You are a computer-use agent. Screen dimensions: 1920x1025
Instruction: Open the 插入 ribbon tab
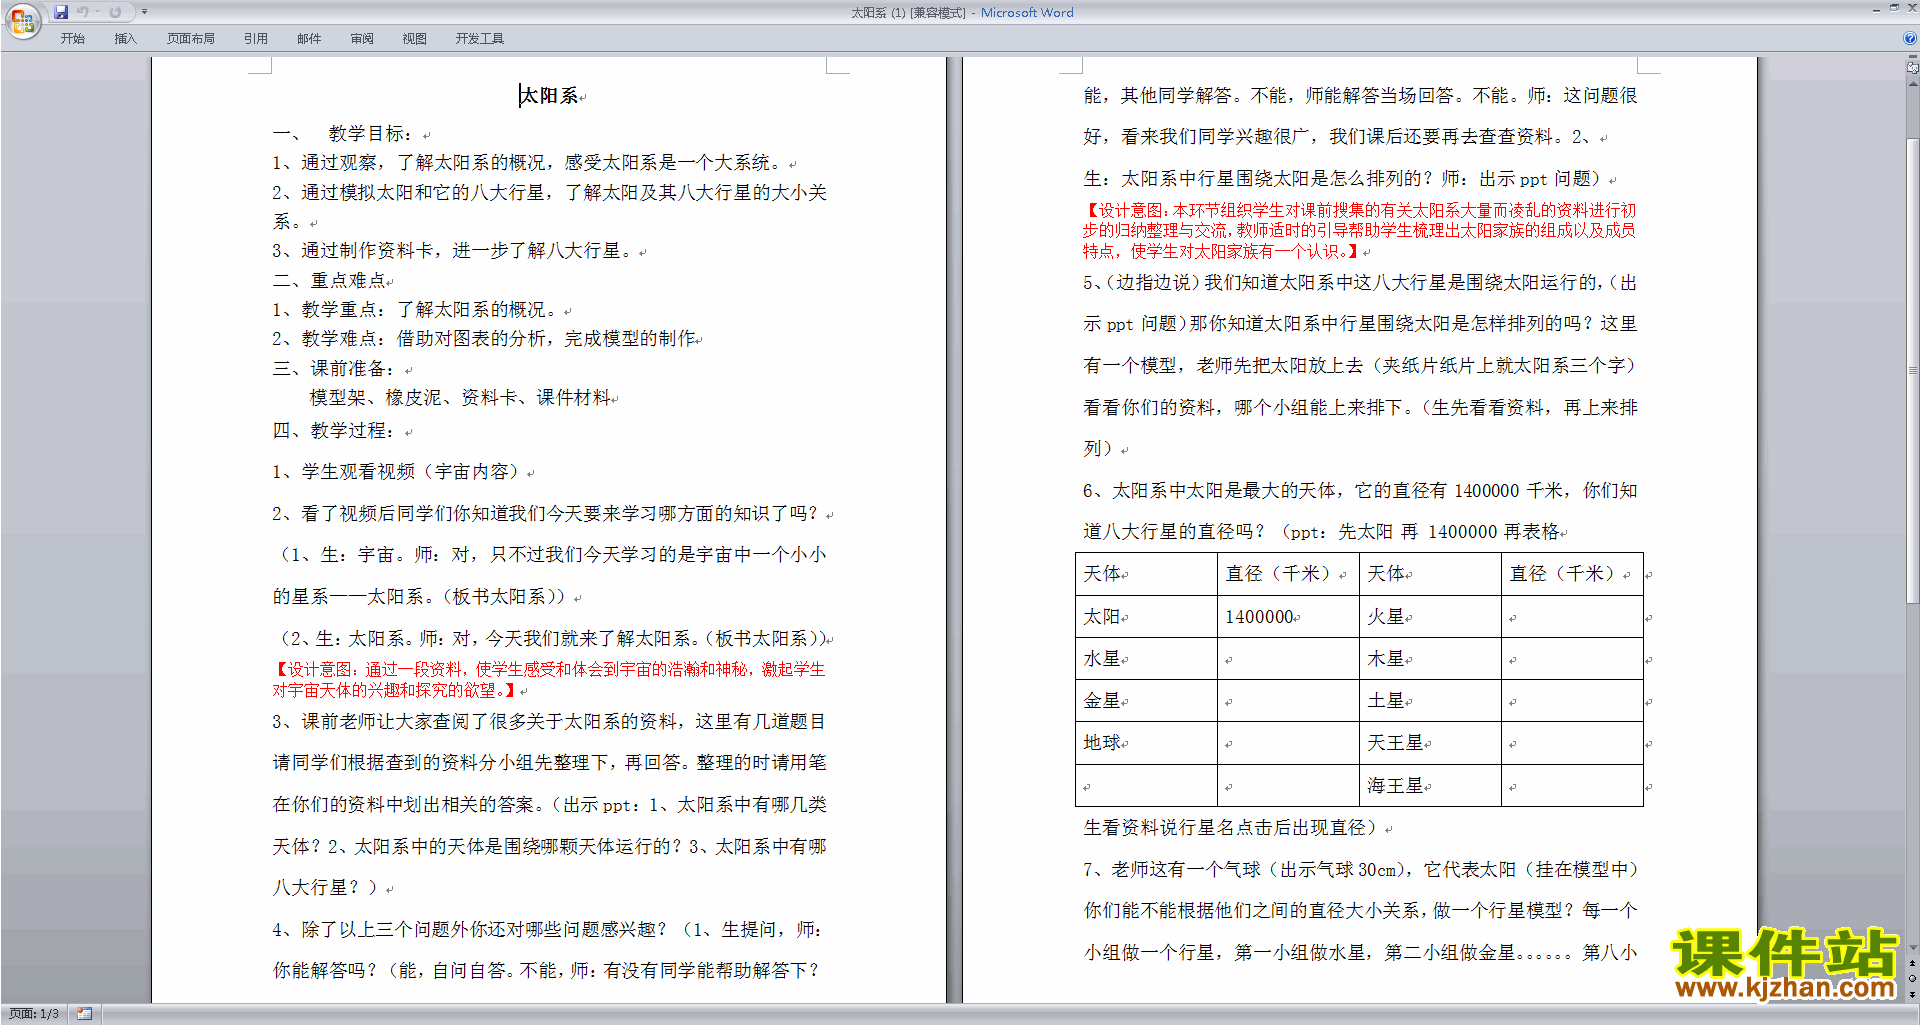(x=125, y=38)
